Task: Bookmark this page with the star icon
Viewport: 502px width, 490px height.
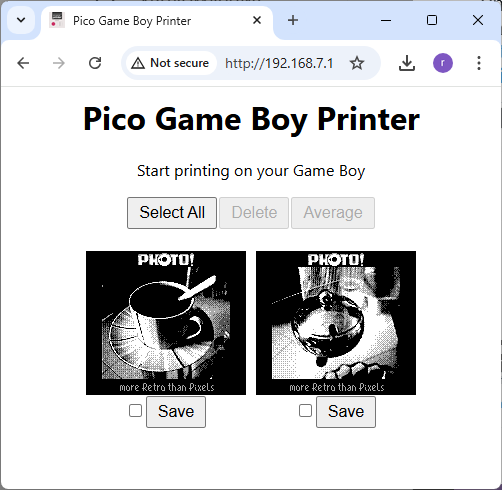Action: point(357,63)
